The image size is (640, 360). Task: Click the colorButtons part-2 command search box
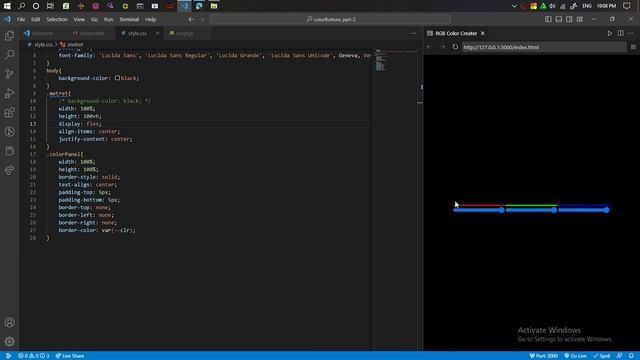click(x=331, y=19)
